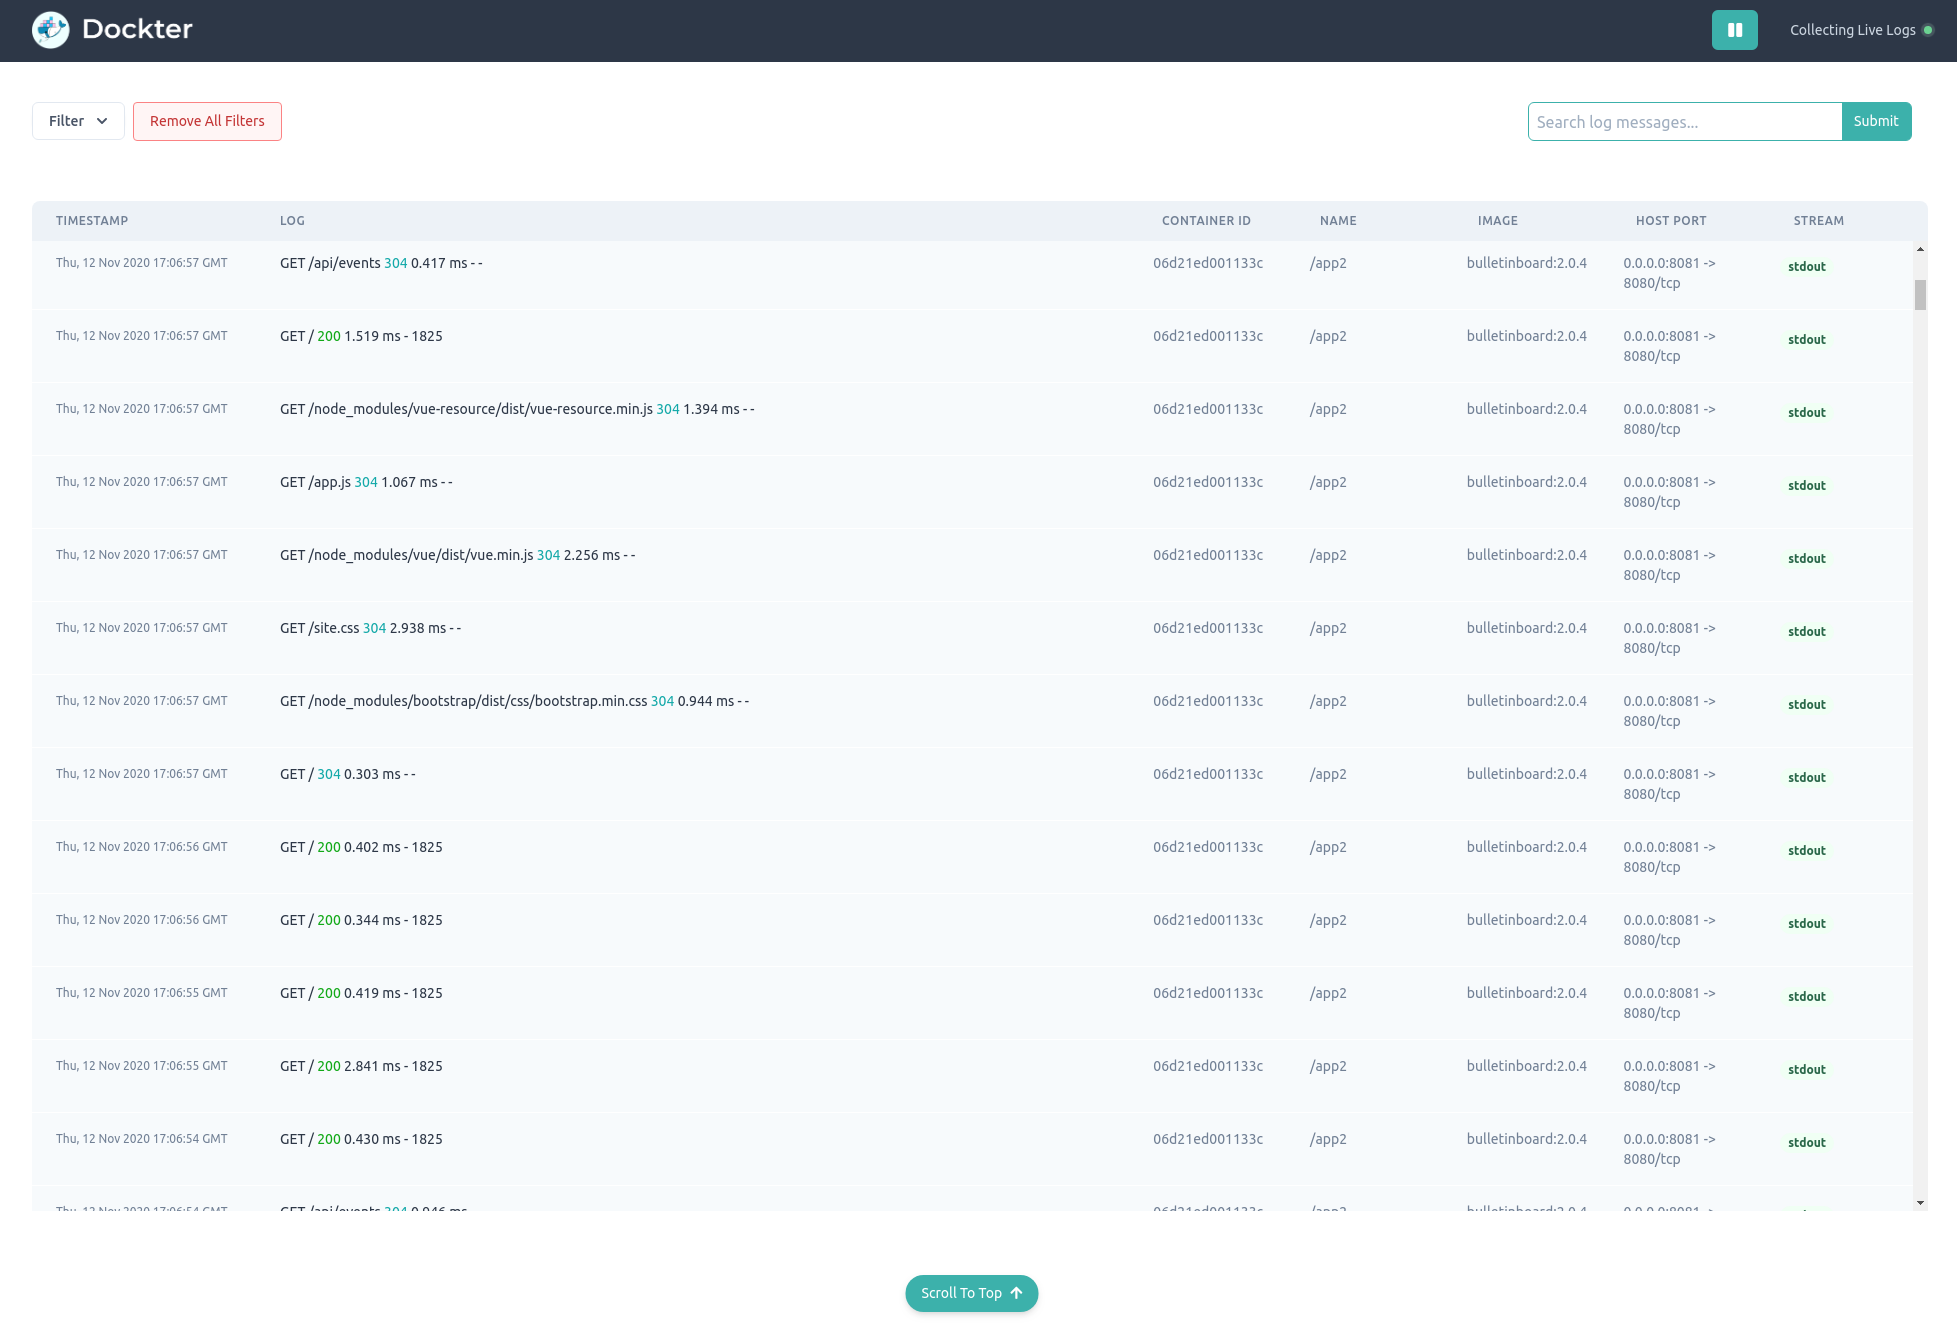Image resolution: width=1957 pixels, height=1342 pixels.
Task: Click the TIMESTAMP column header
Action: click(92, 221)
